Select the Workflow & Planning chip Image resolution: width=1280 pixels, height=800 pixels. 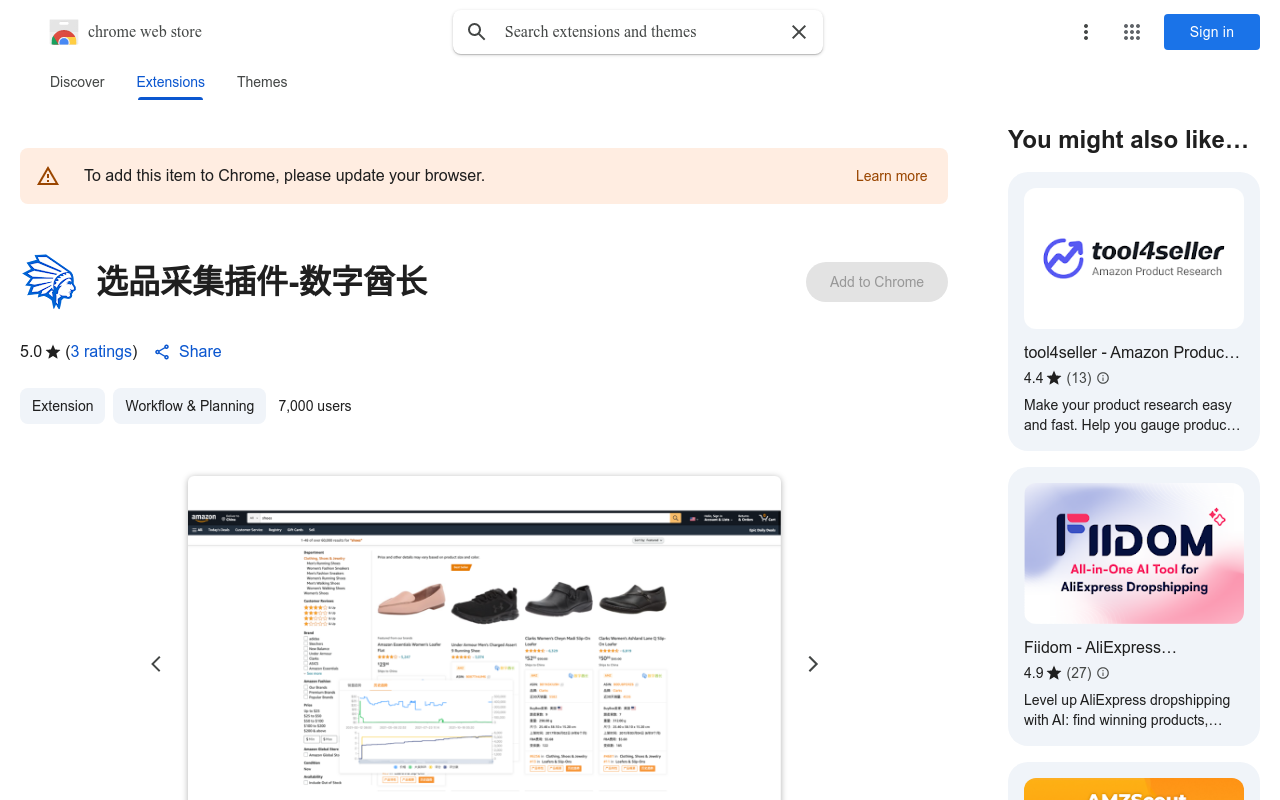tap(189, 406)
